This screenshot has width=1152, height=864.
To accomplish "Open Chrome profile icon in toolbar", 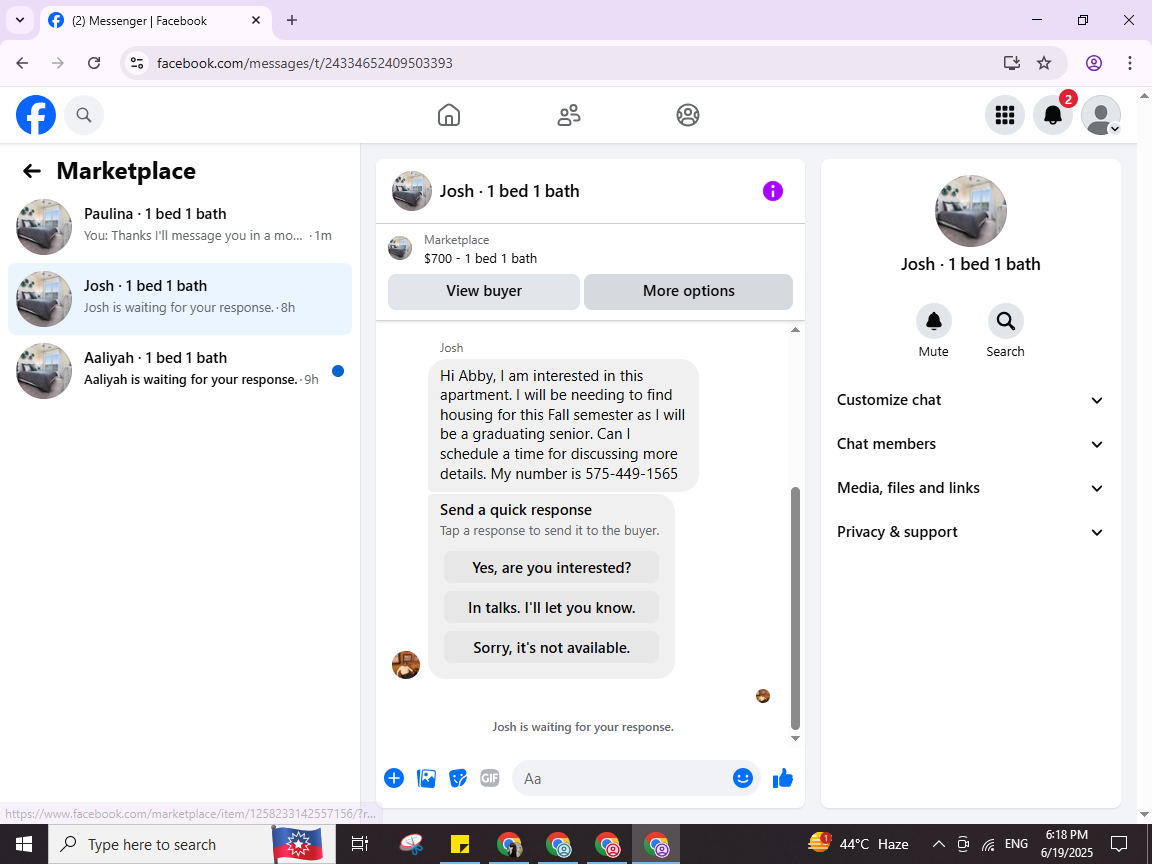I will coord(1093,63).
